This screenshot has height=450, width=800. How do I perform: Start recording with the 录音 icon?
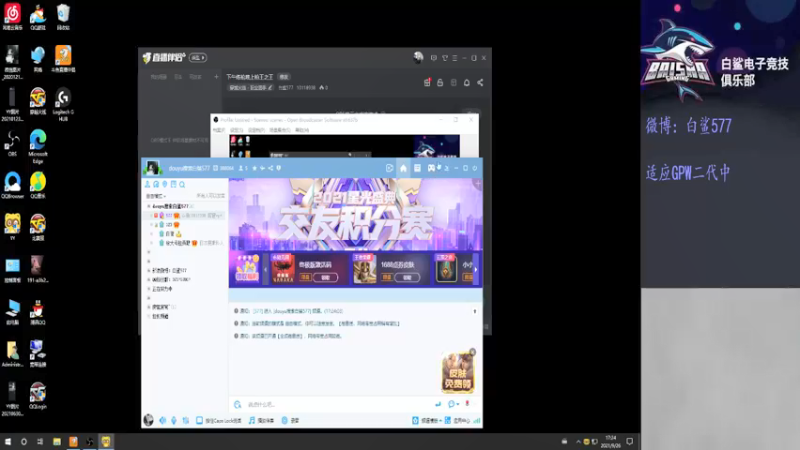[x=285, y=420]
